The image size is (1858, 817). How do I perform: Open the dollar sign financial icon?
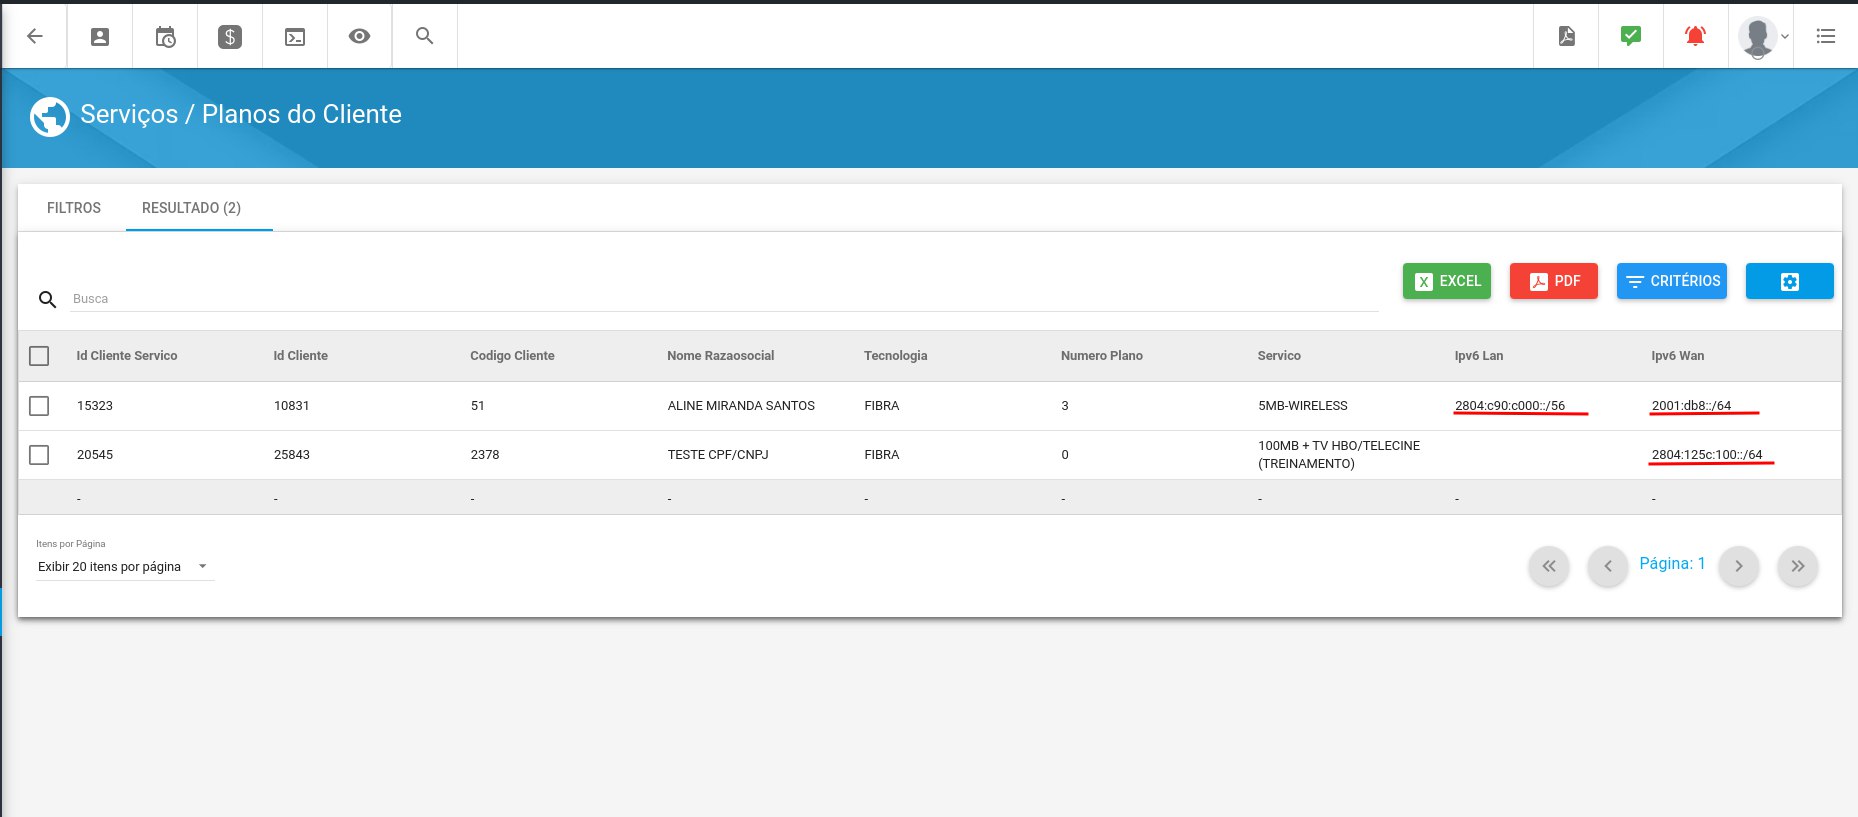pyautogui.click(x=230, y=37)
